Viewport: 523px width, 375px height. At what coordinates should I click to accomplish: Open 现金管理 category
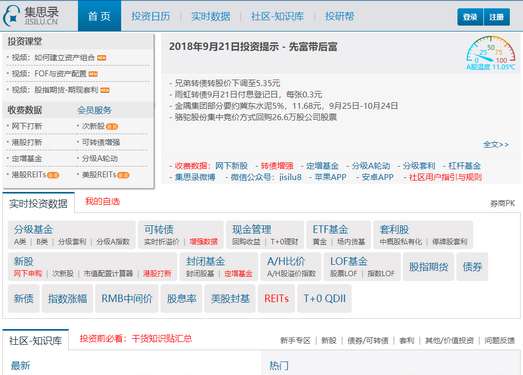[x=252, y=230]
